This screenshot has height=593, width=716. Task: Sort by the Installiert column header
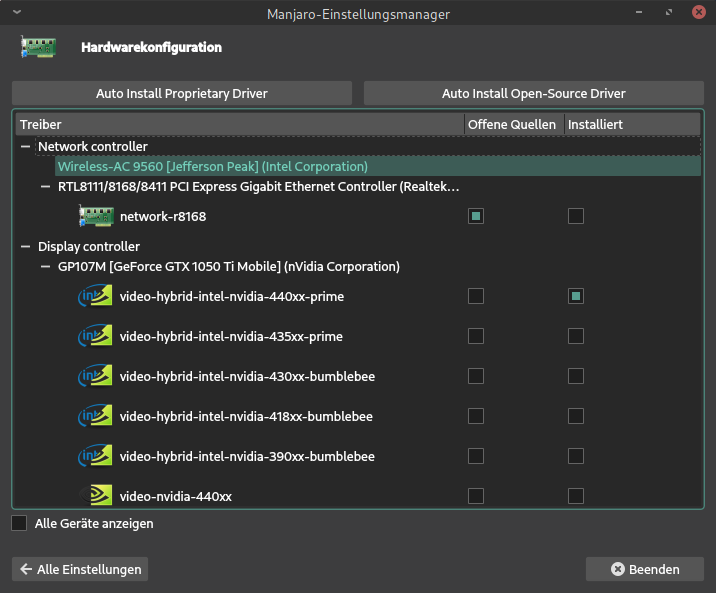pyautogui.click(x=632, y=124)
